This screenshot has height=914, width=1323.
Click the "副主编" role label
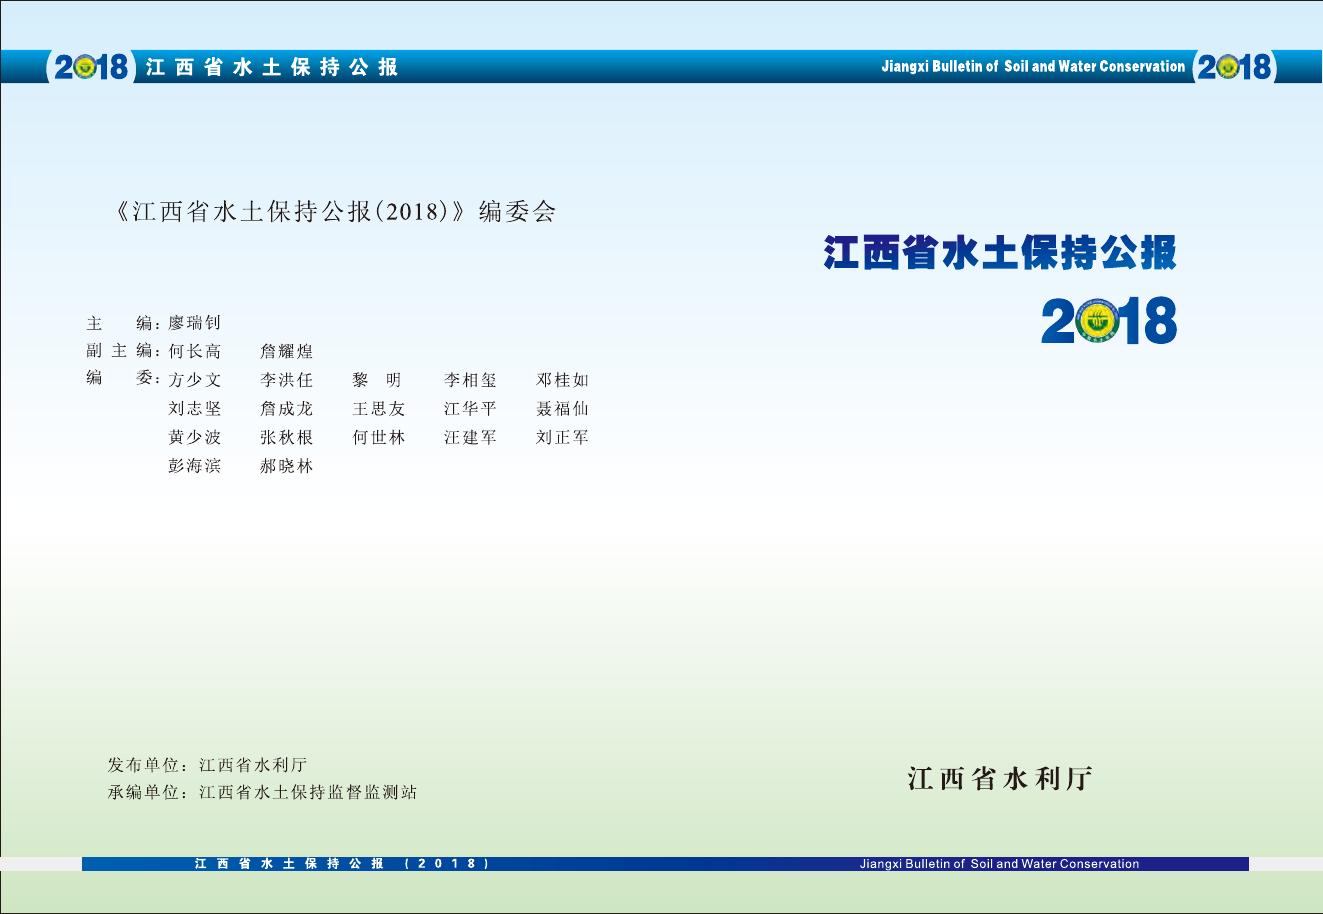(123, 351)
